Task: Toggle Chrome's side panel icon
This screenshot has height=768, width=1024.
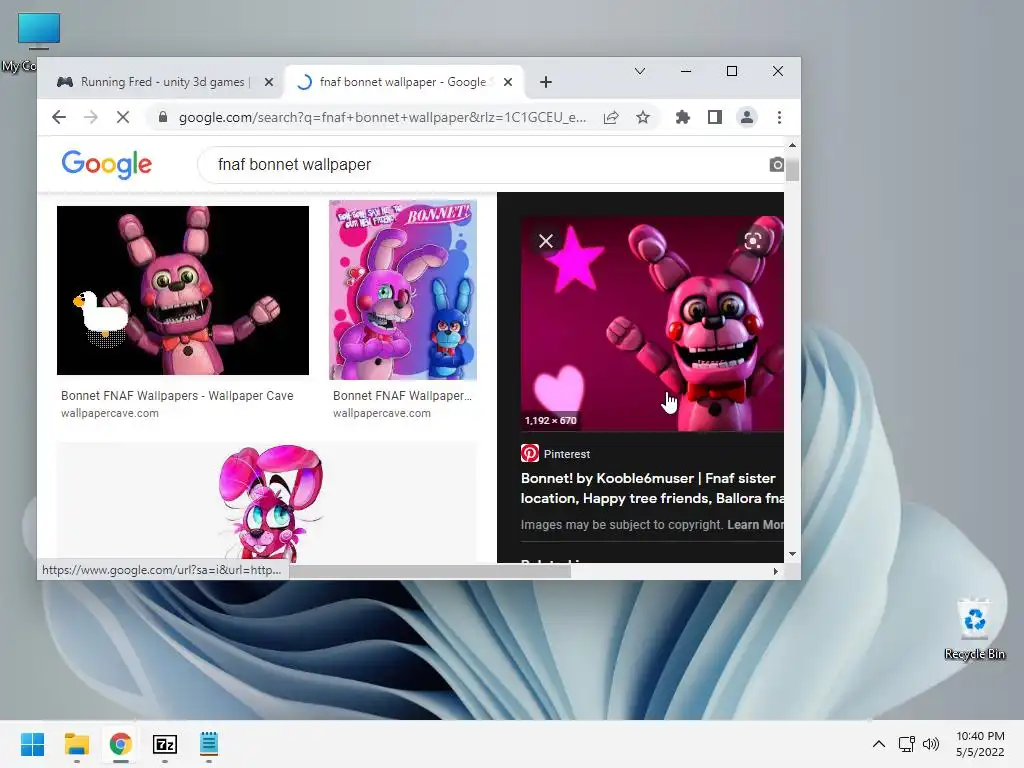Action: pyautogui.click(x=714, y=118)
